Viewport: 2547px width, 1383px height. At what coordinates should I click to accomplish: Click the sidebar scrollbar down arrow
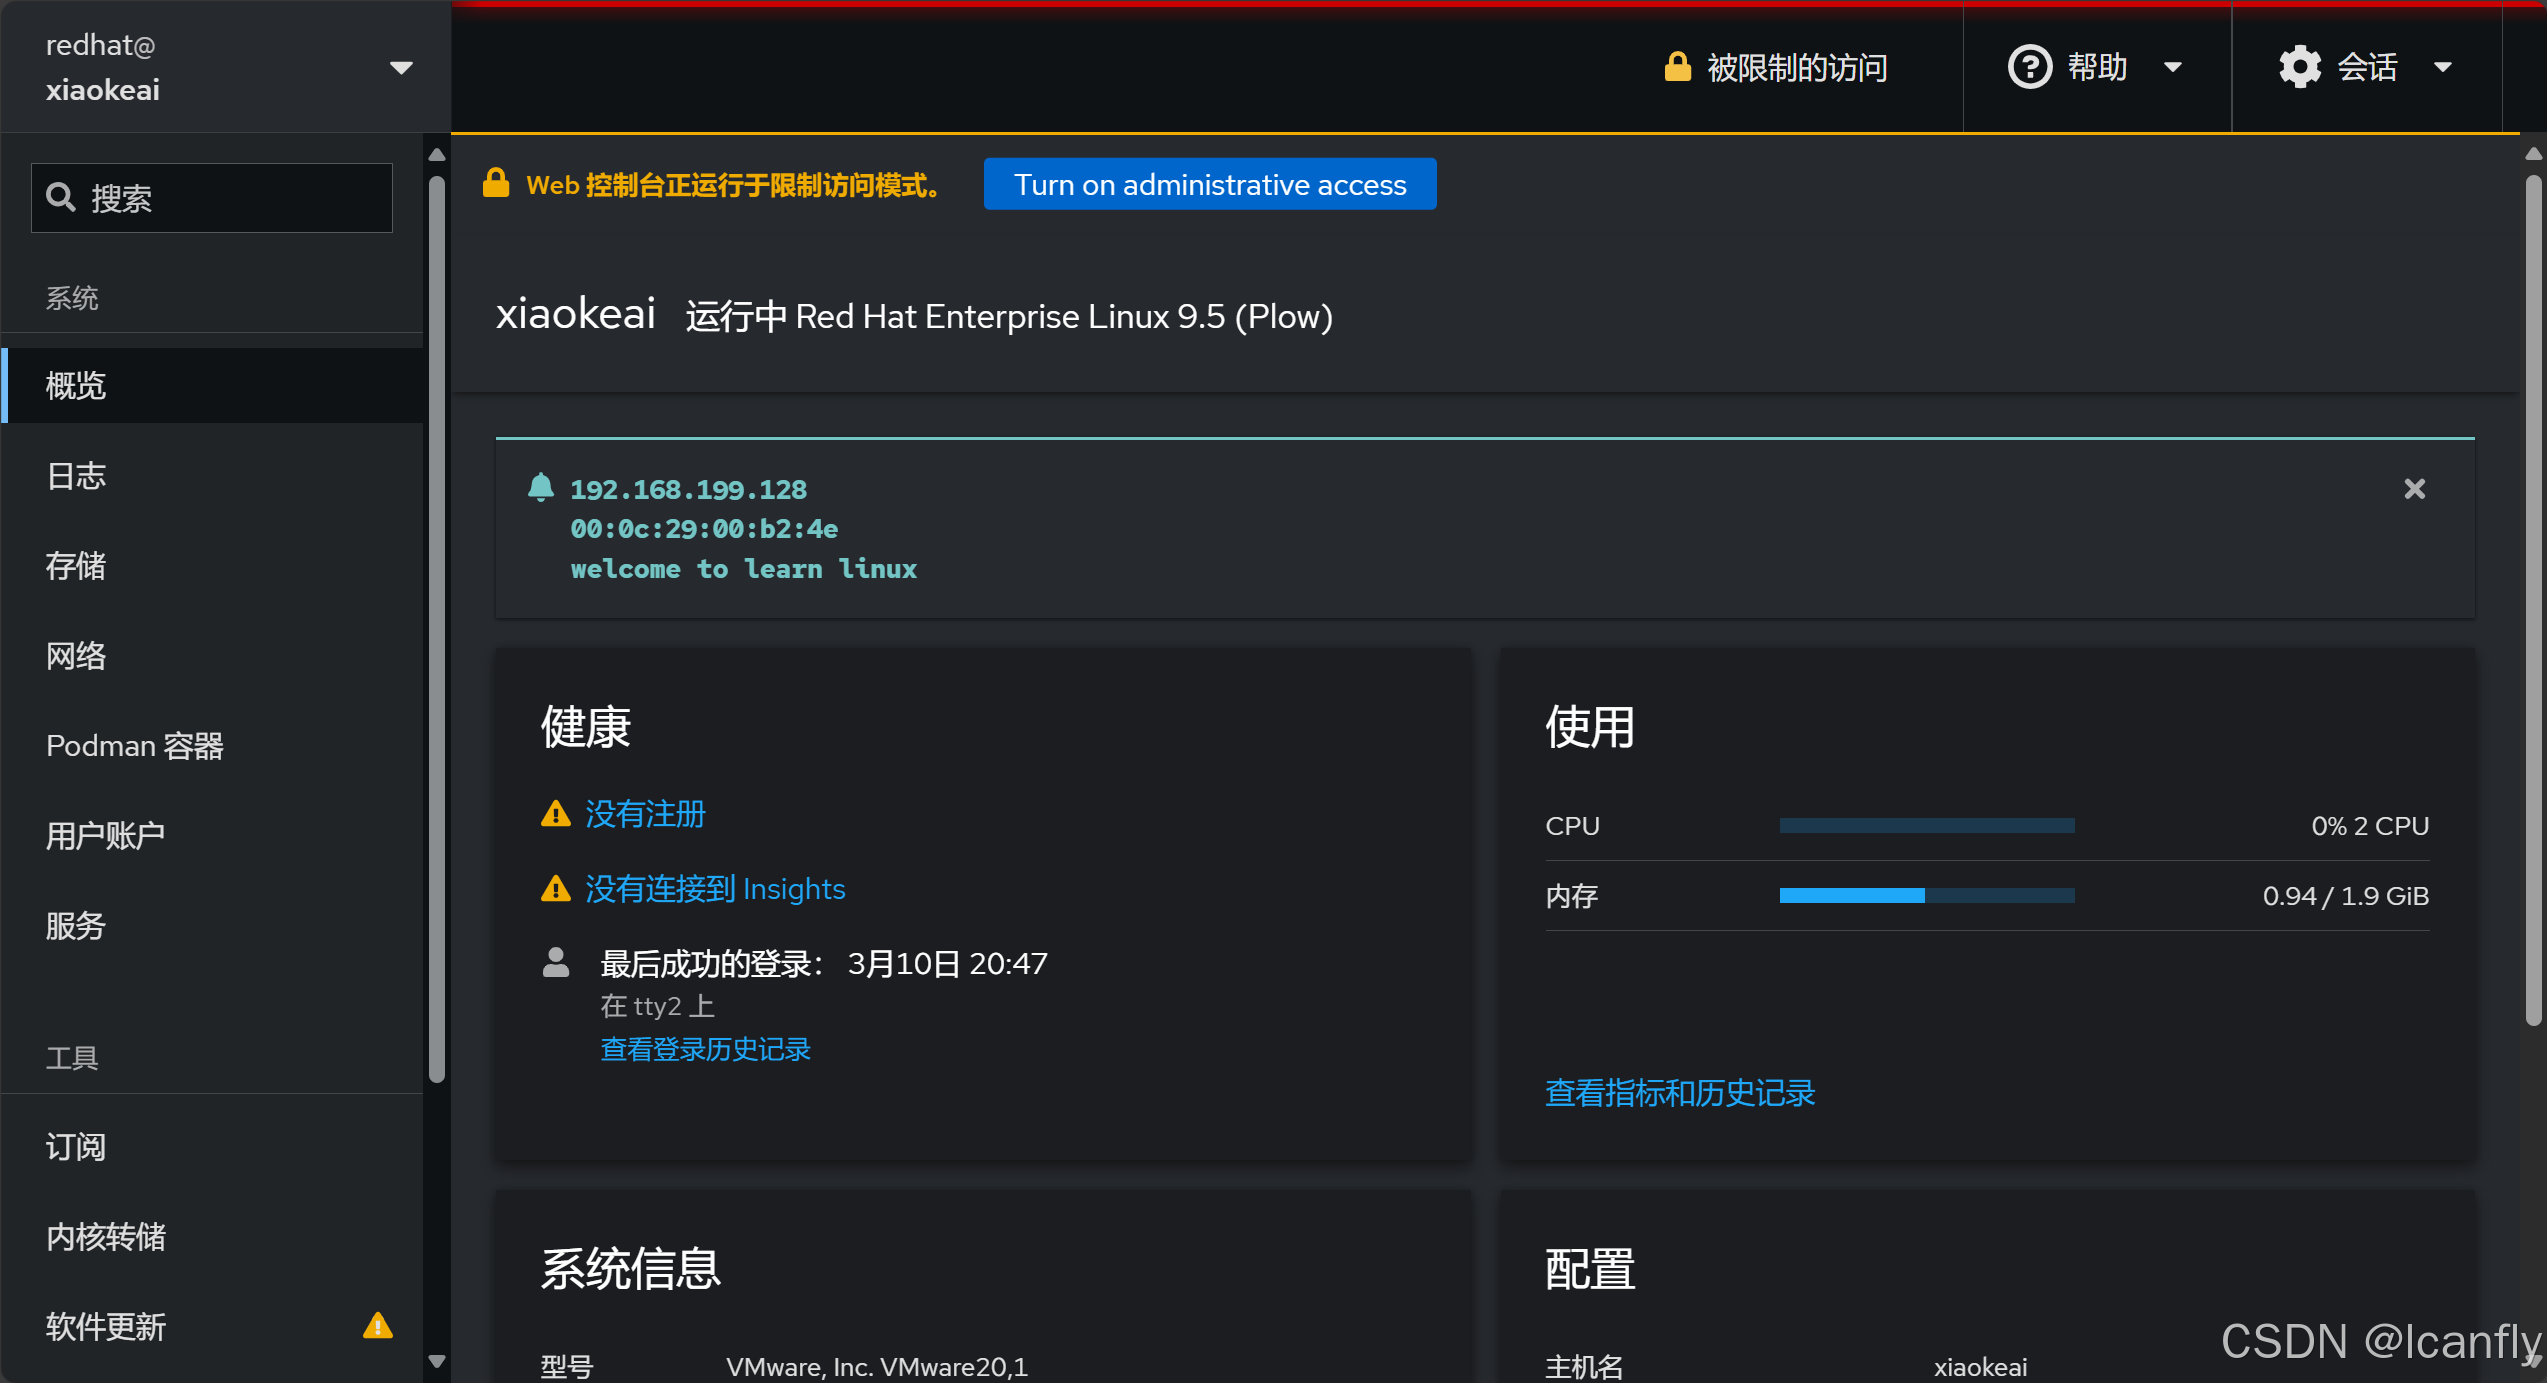click(x=436, y=1360)
